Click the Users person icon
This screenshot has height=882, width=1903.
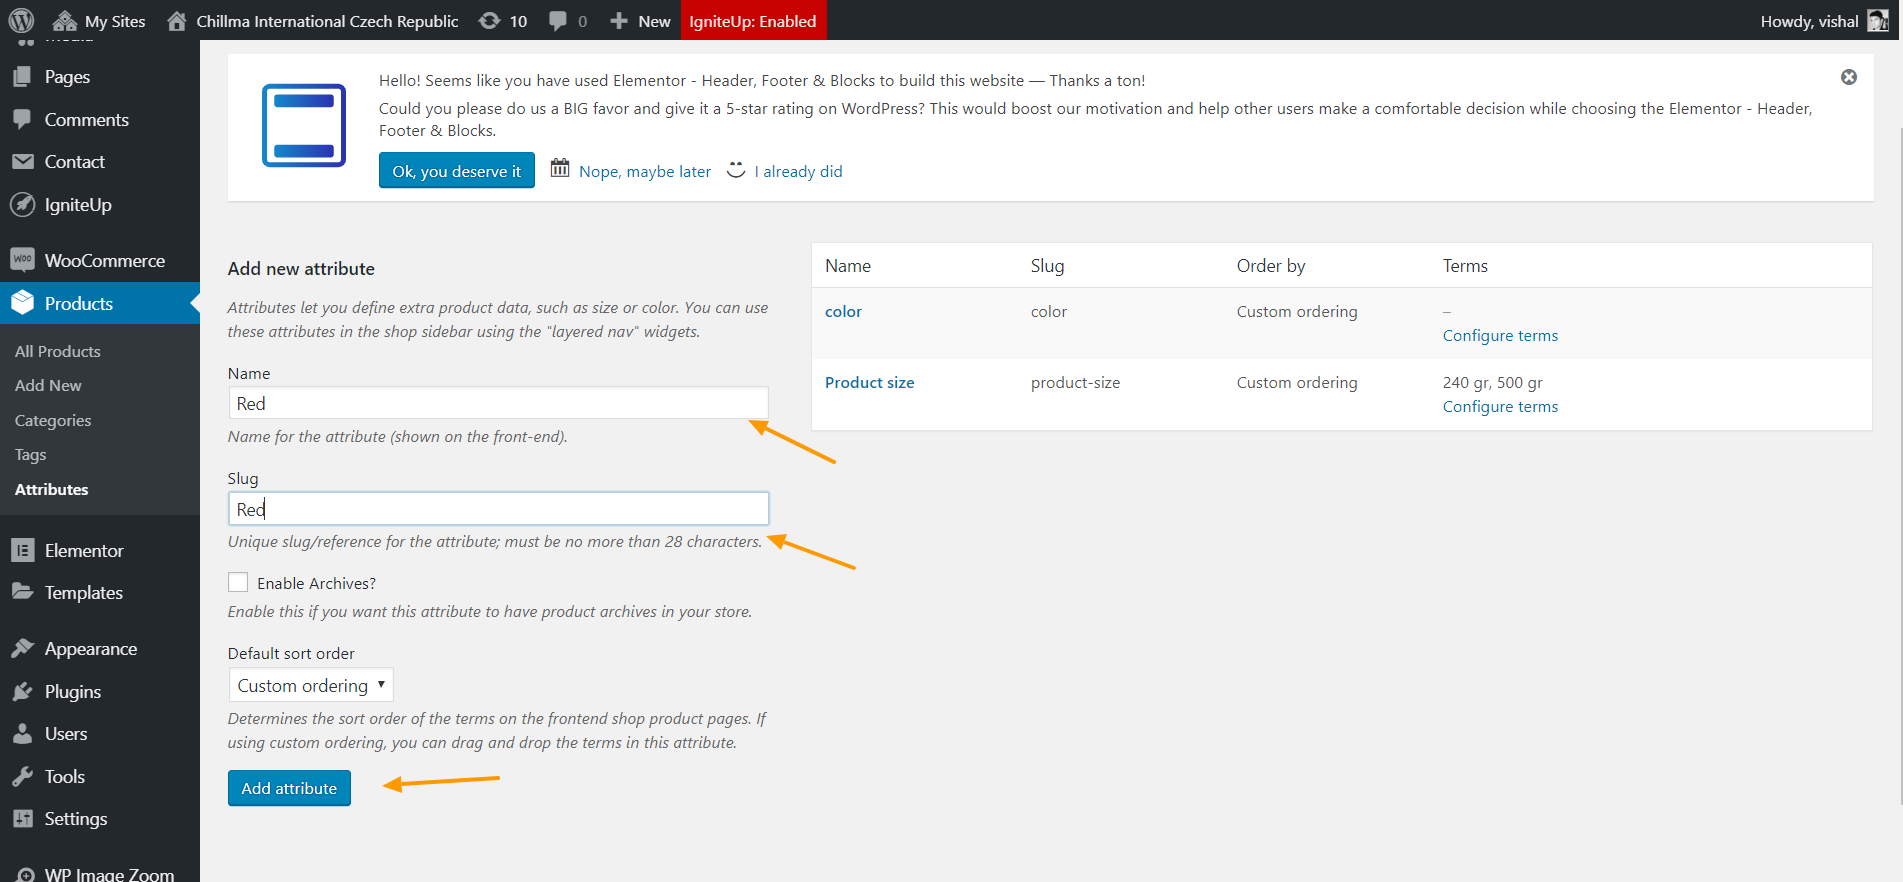[x=22, y=733]
